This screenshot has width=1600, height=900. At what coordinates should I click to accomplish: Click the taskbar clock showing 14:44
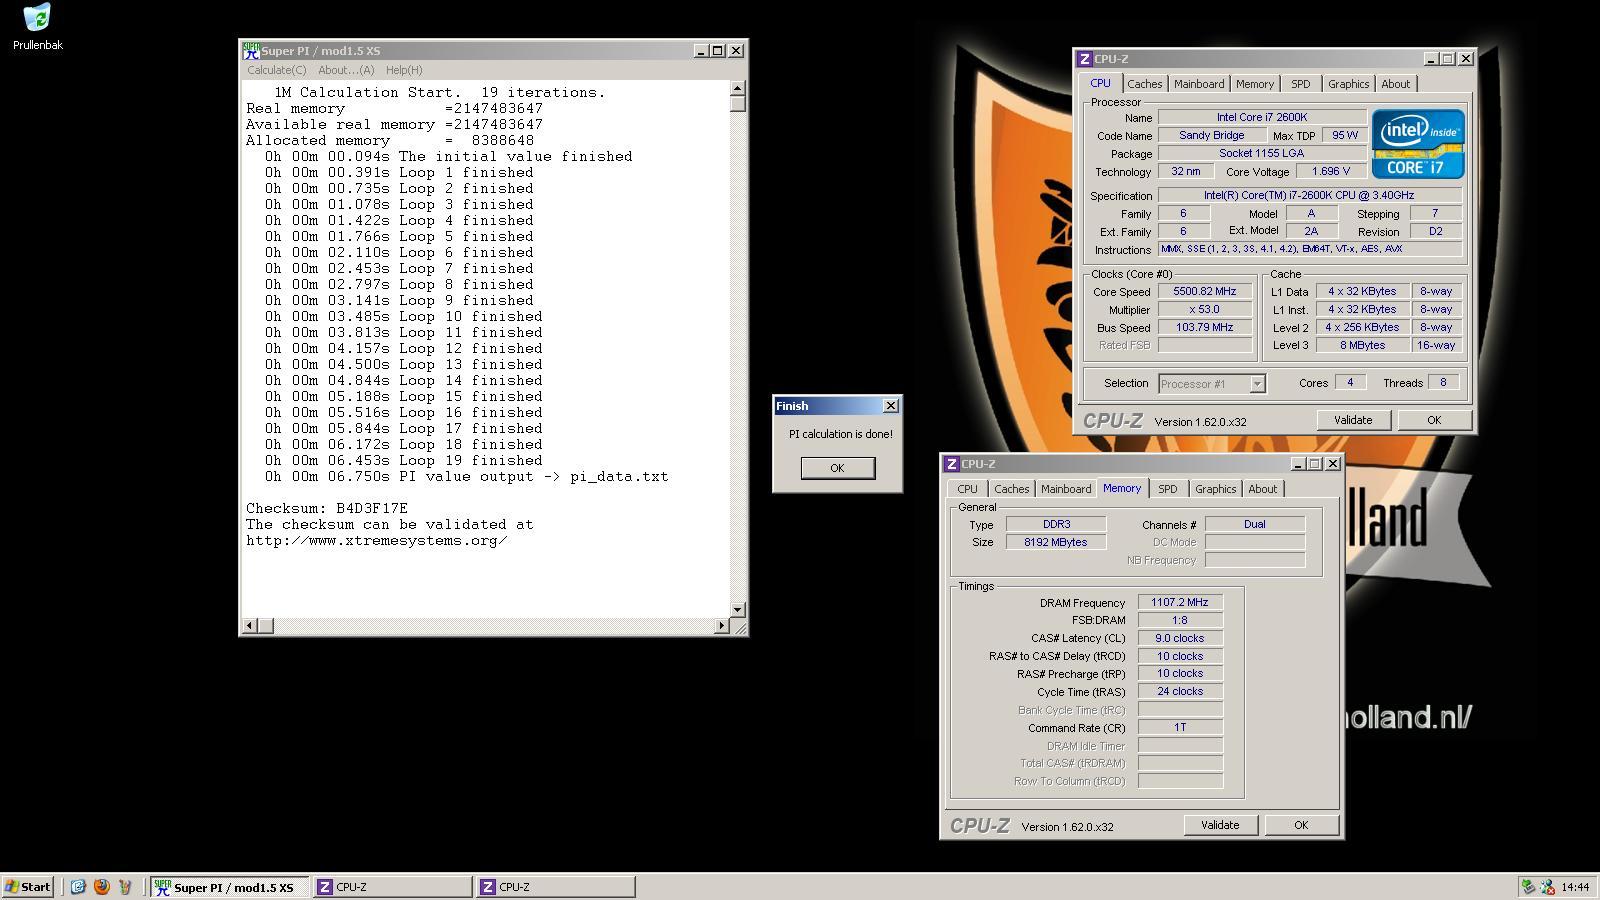click(1575, 887)
